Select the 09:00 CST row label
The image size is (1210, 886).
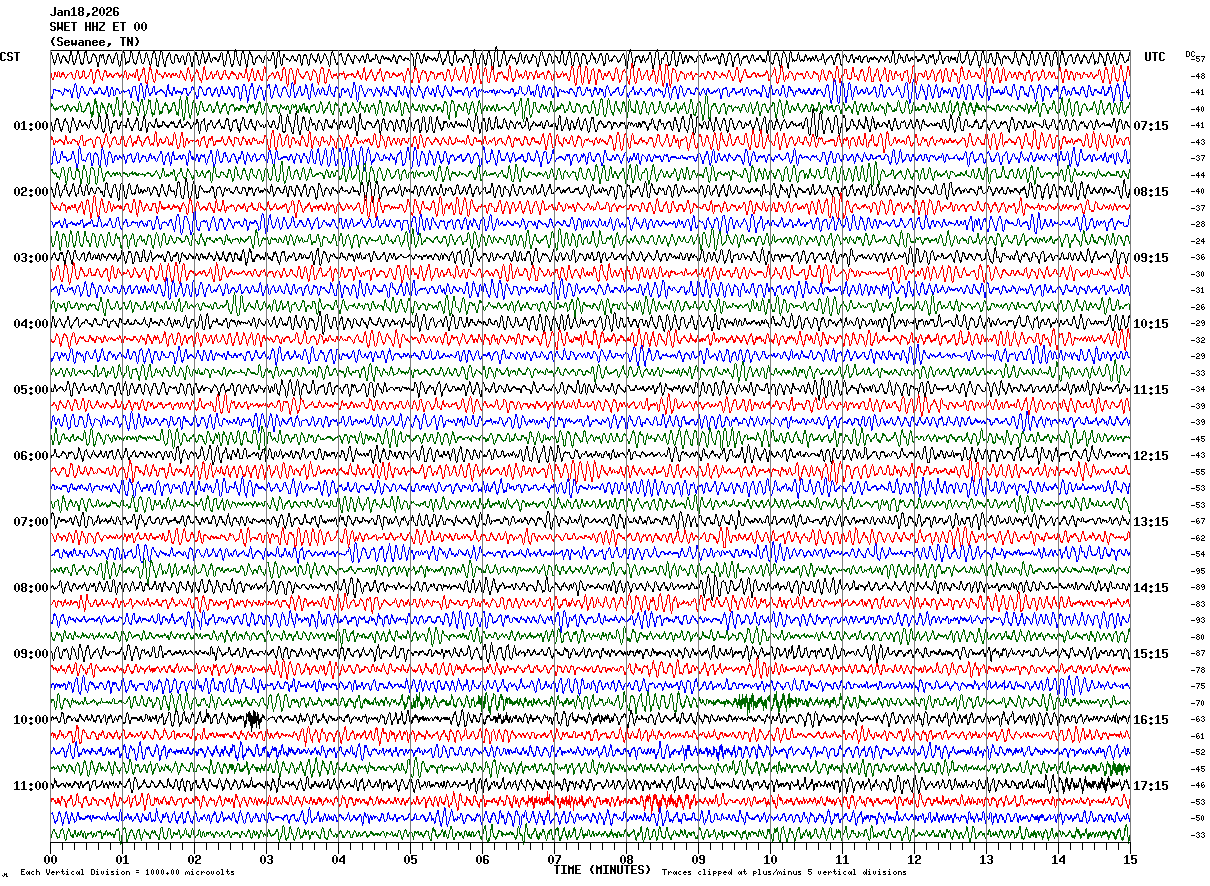(31, 654)
